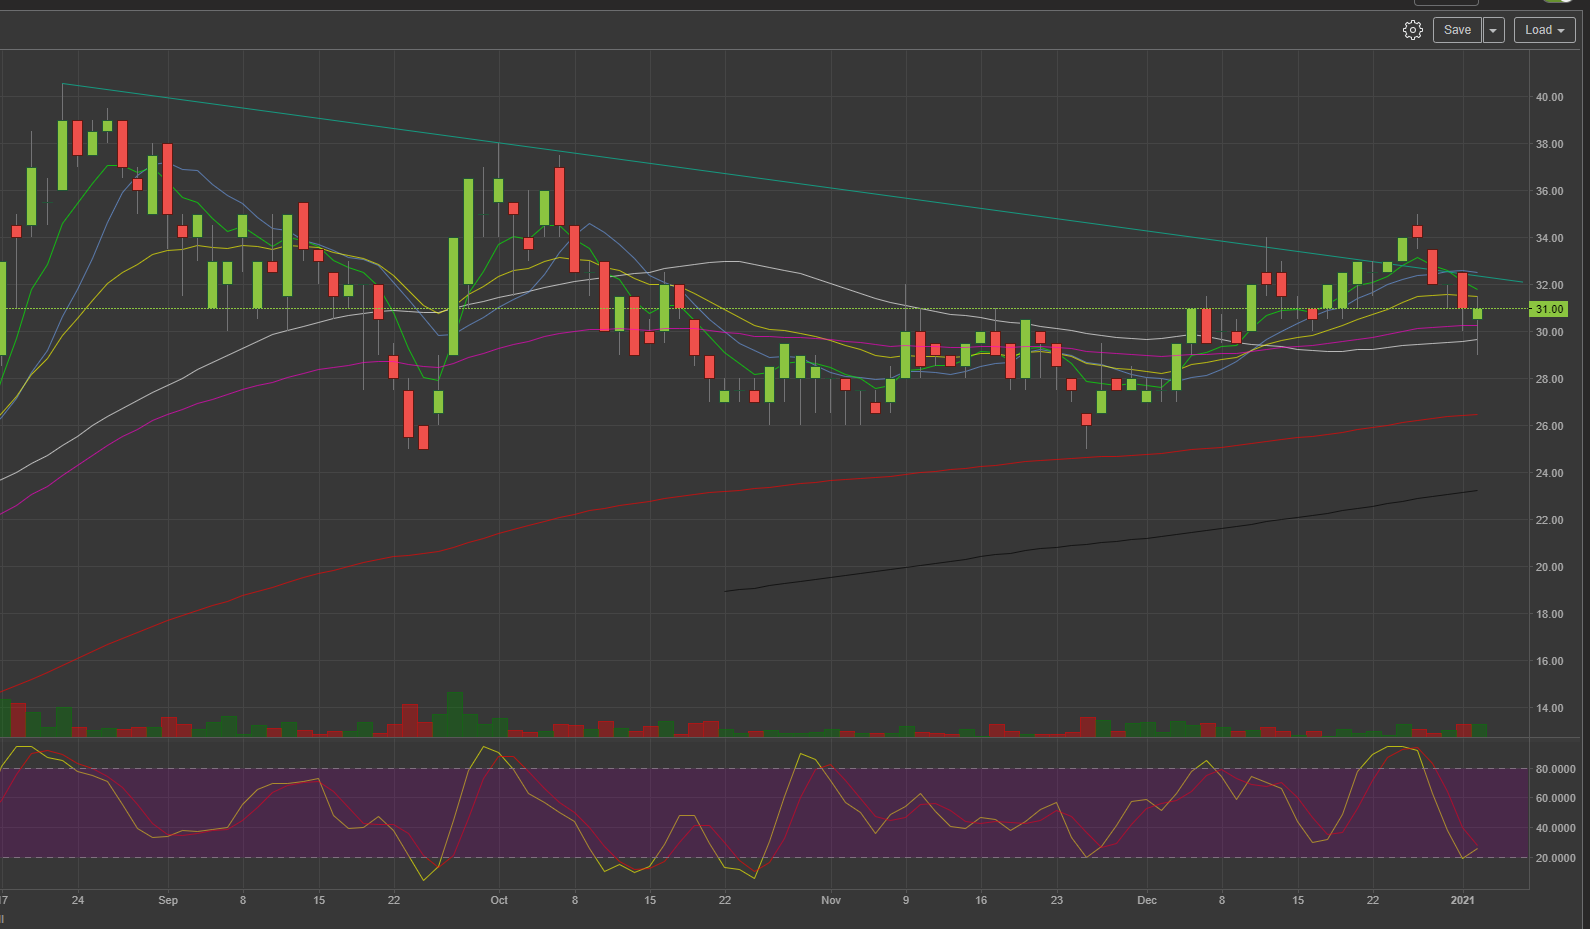Click the 40.00 price axis label
Screen dimensions: 1590x929
coord(1549,97)
